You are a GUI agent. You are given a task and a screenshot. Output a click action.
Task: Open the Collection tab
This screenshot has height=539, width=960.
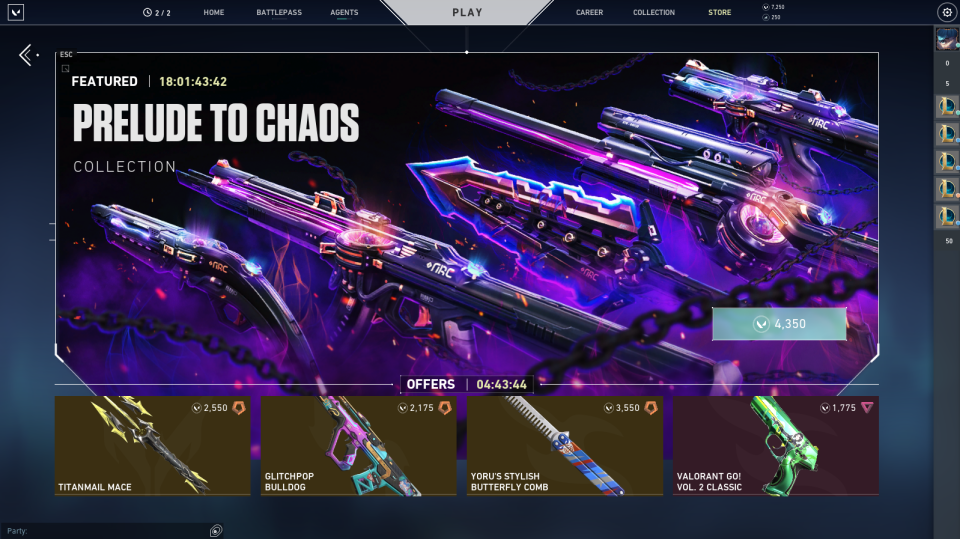(x=654, y=12)
